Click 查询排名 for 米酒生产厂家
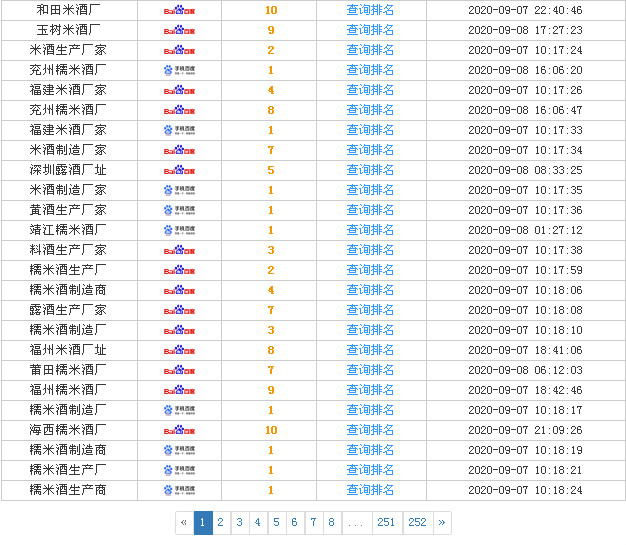The height and width of the screenshot is (545, 626). (370, 50)
